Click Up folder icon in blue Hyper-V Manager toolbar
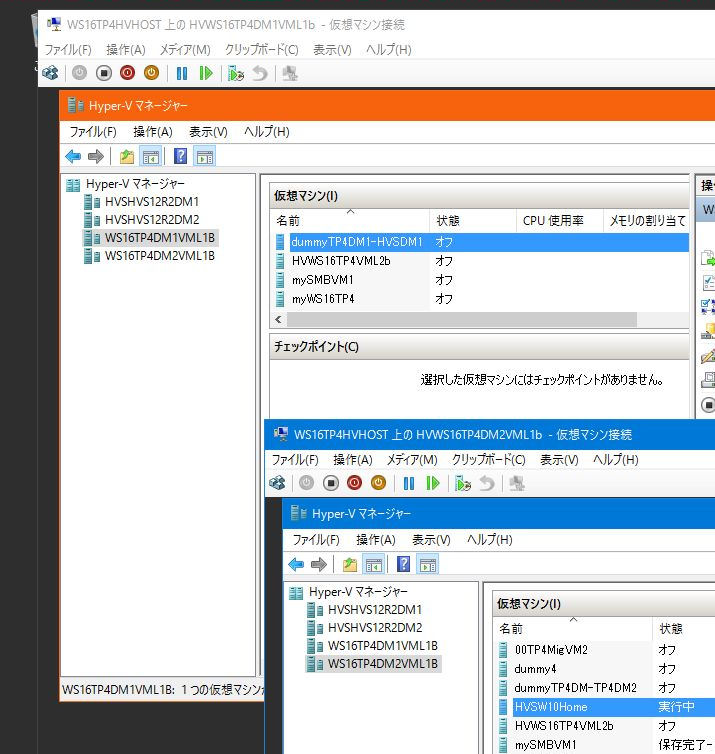Screen dimensions: 715x754 pos(350,564)
